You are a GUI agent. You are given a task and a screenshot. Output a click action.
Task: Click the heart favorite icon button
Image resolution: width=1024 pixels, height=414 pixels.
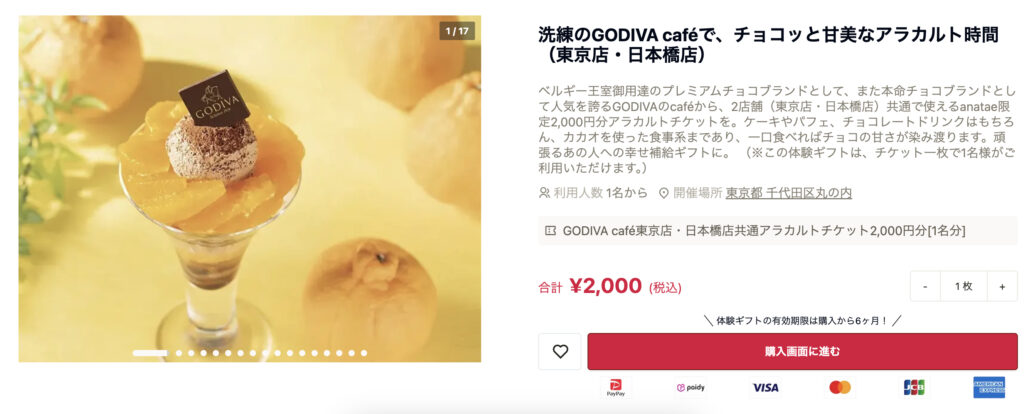[x=560, y=351]
